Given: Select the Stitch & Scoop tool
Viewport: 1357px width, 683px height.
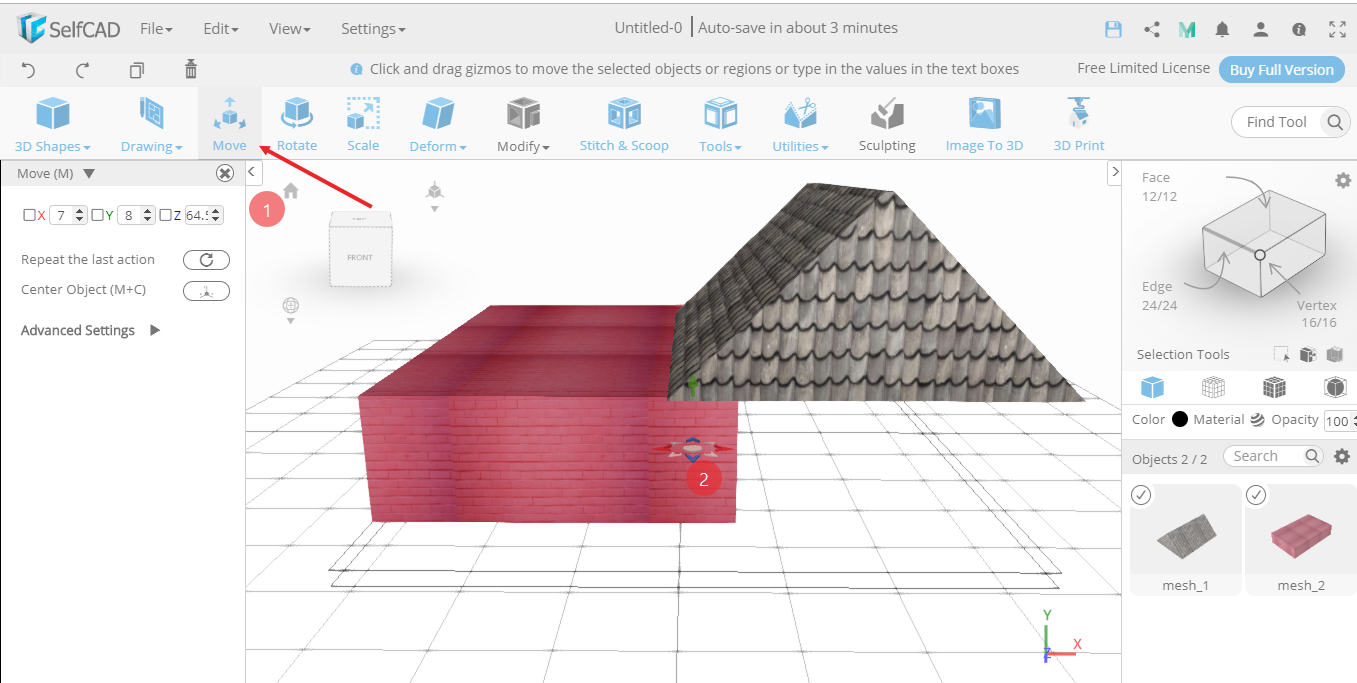Looking at the screenshot, I should (624, 123).
